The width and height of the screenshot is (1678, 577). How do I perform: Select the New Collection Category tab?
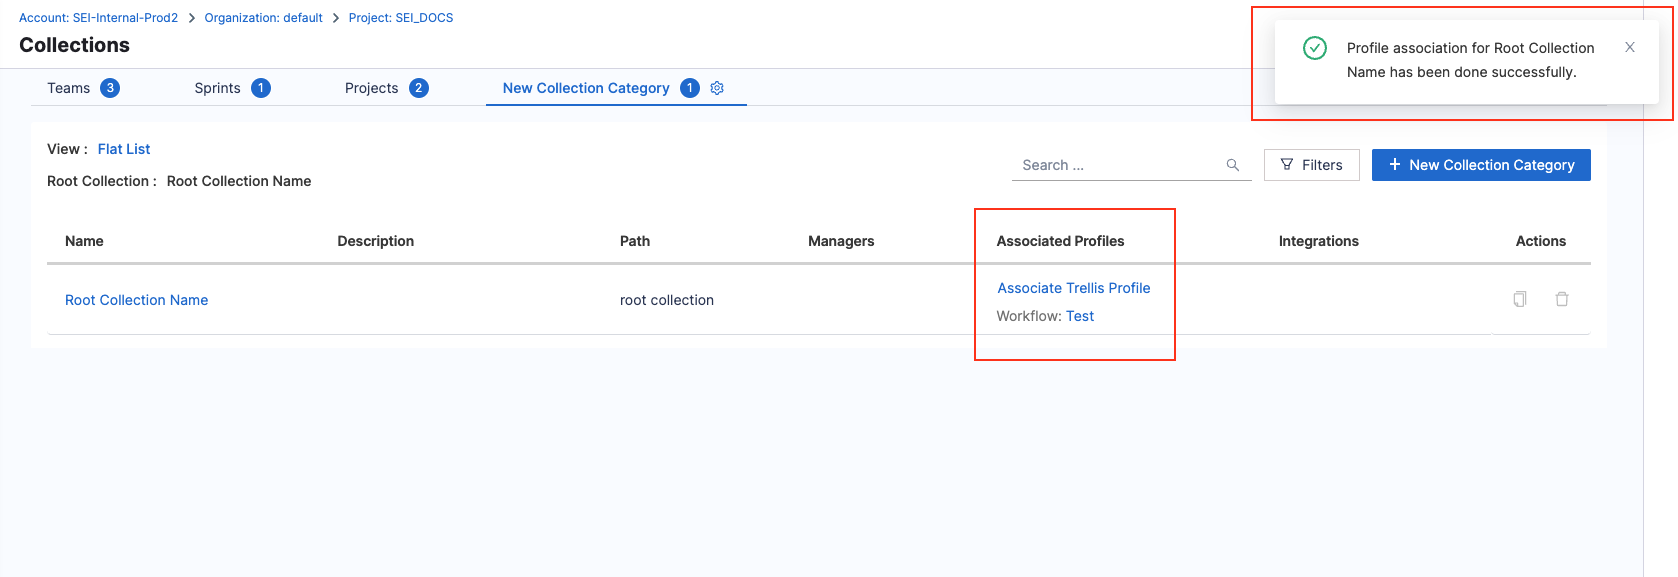pos(585,88)
